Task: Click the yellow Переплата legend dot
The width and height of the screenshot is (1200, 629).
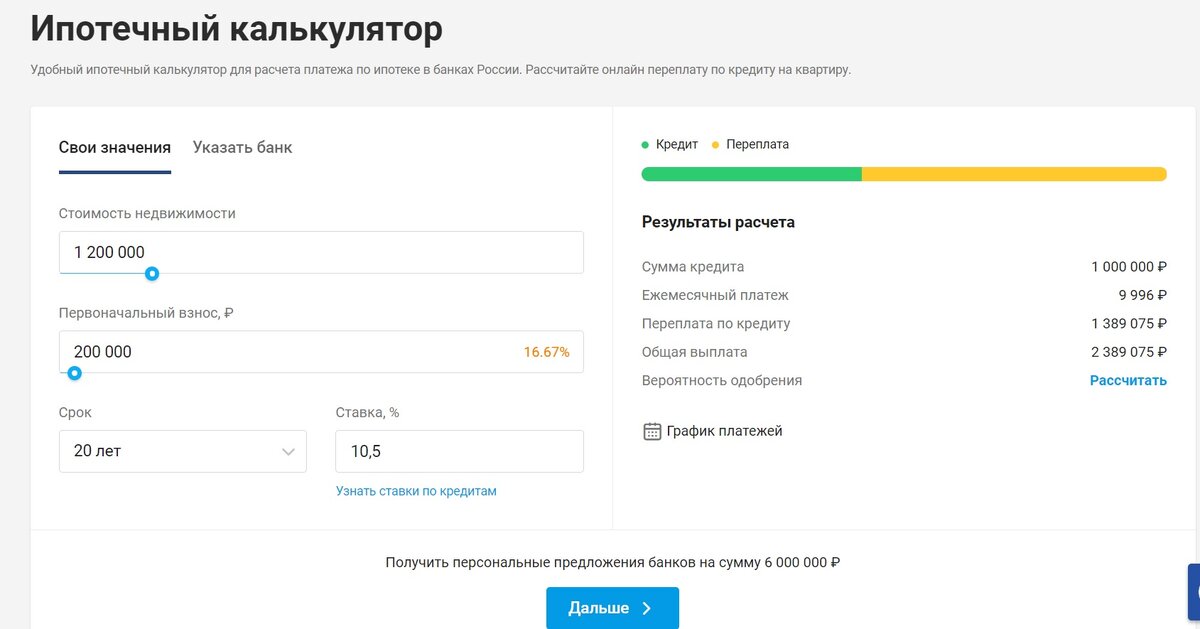Action: 714,144
